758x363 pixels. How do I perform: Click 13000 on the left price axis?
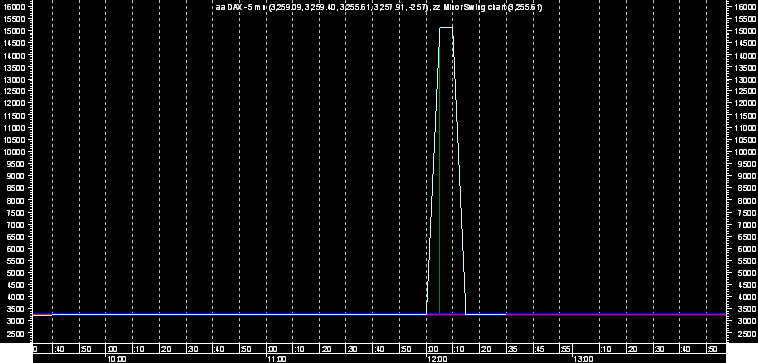click(14, 80)
